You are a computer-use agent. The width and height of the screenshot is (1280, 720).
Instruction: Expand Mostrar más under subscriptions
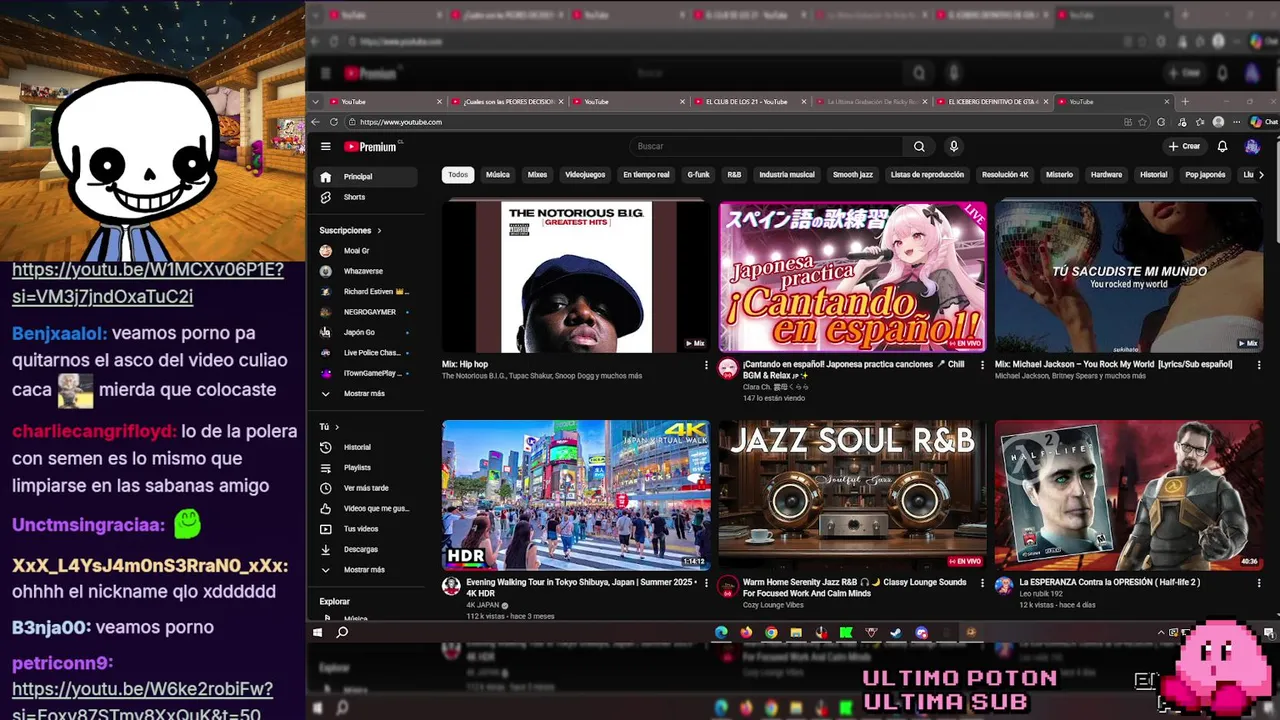[x=366, y=393]
